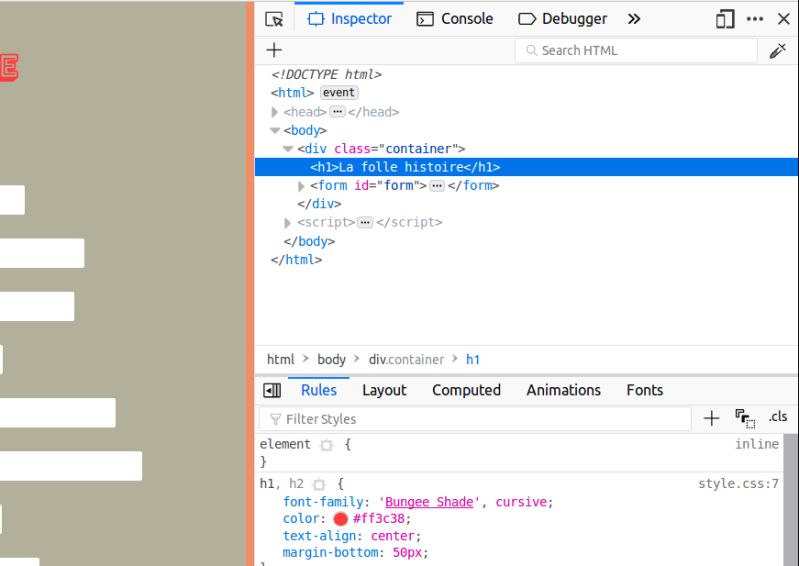Switch to the Console tab
The width and height of the screenshot is (799, 566).
coord(455,19)
